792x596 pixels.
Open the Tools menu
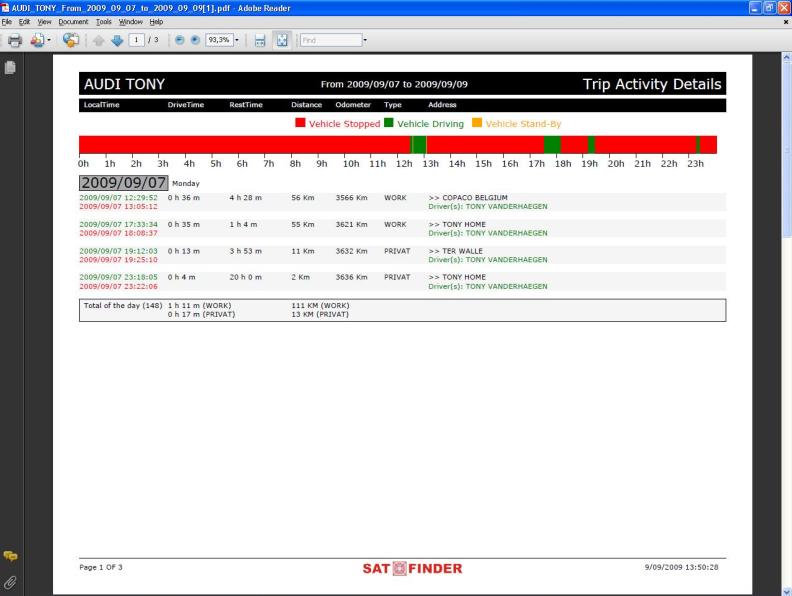[x=103, y=21]
